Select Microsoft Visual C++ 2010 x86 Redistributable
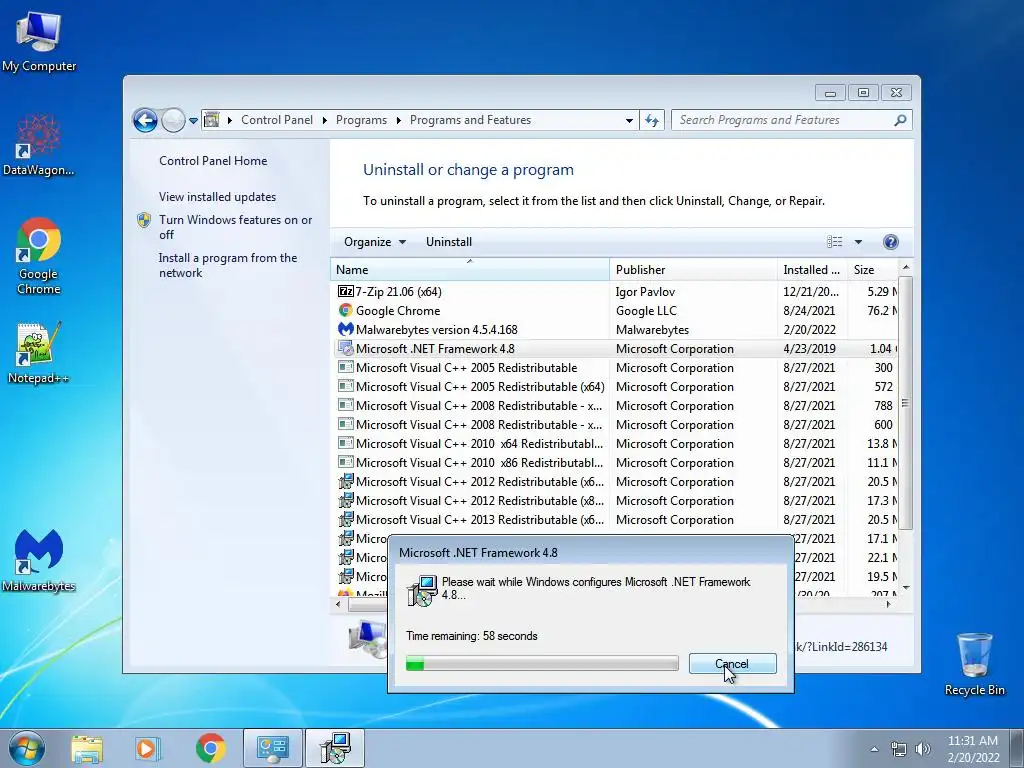This screenshot has width=1024, height=768. pyautogui.click(x=615, y=462)
